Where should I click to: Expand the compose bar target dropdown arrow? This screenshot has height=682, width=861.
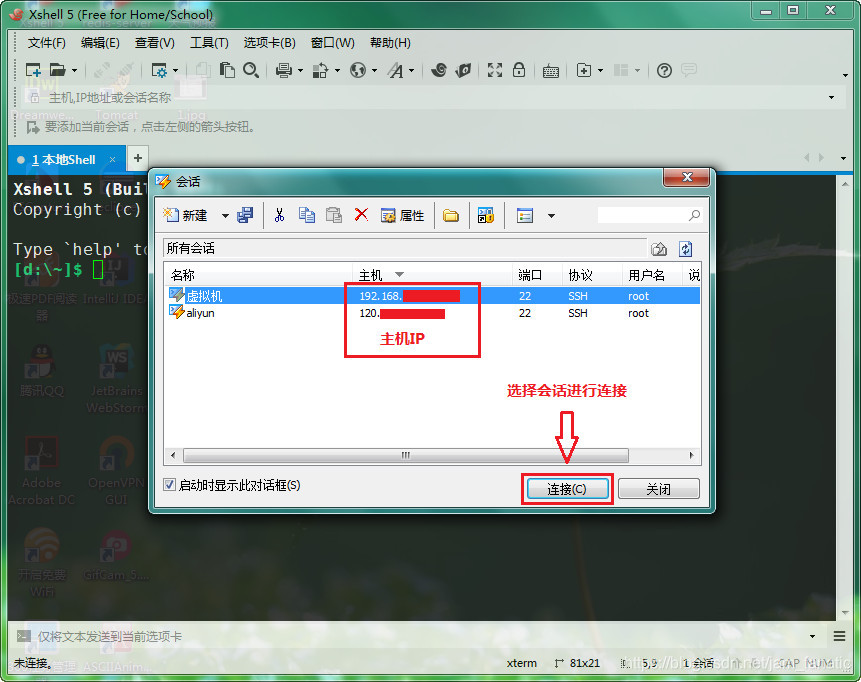tap(812, 636)
